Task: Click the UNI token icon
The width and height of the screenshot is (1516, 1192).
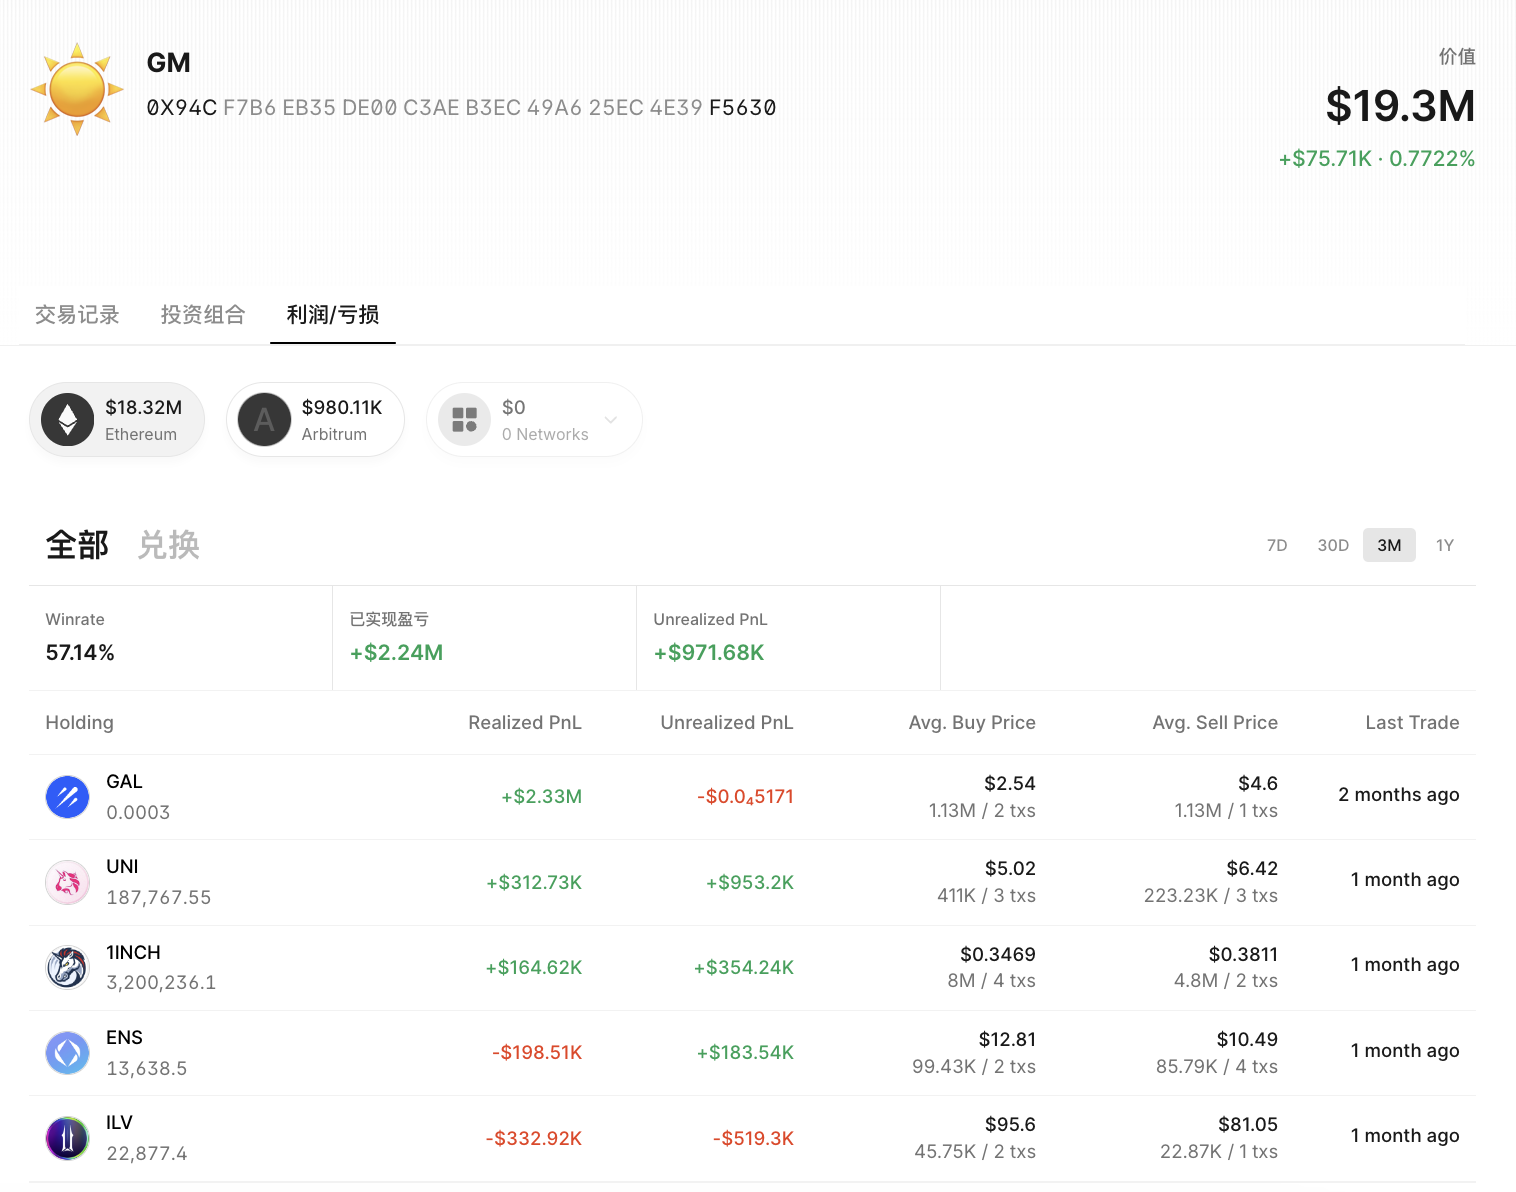Action: (x=68, y=882)
